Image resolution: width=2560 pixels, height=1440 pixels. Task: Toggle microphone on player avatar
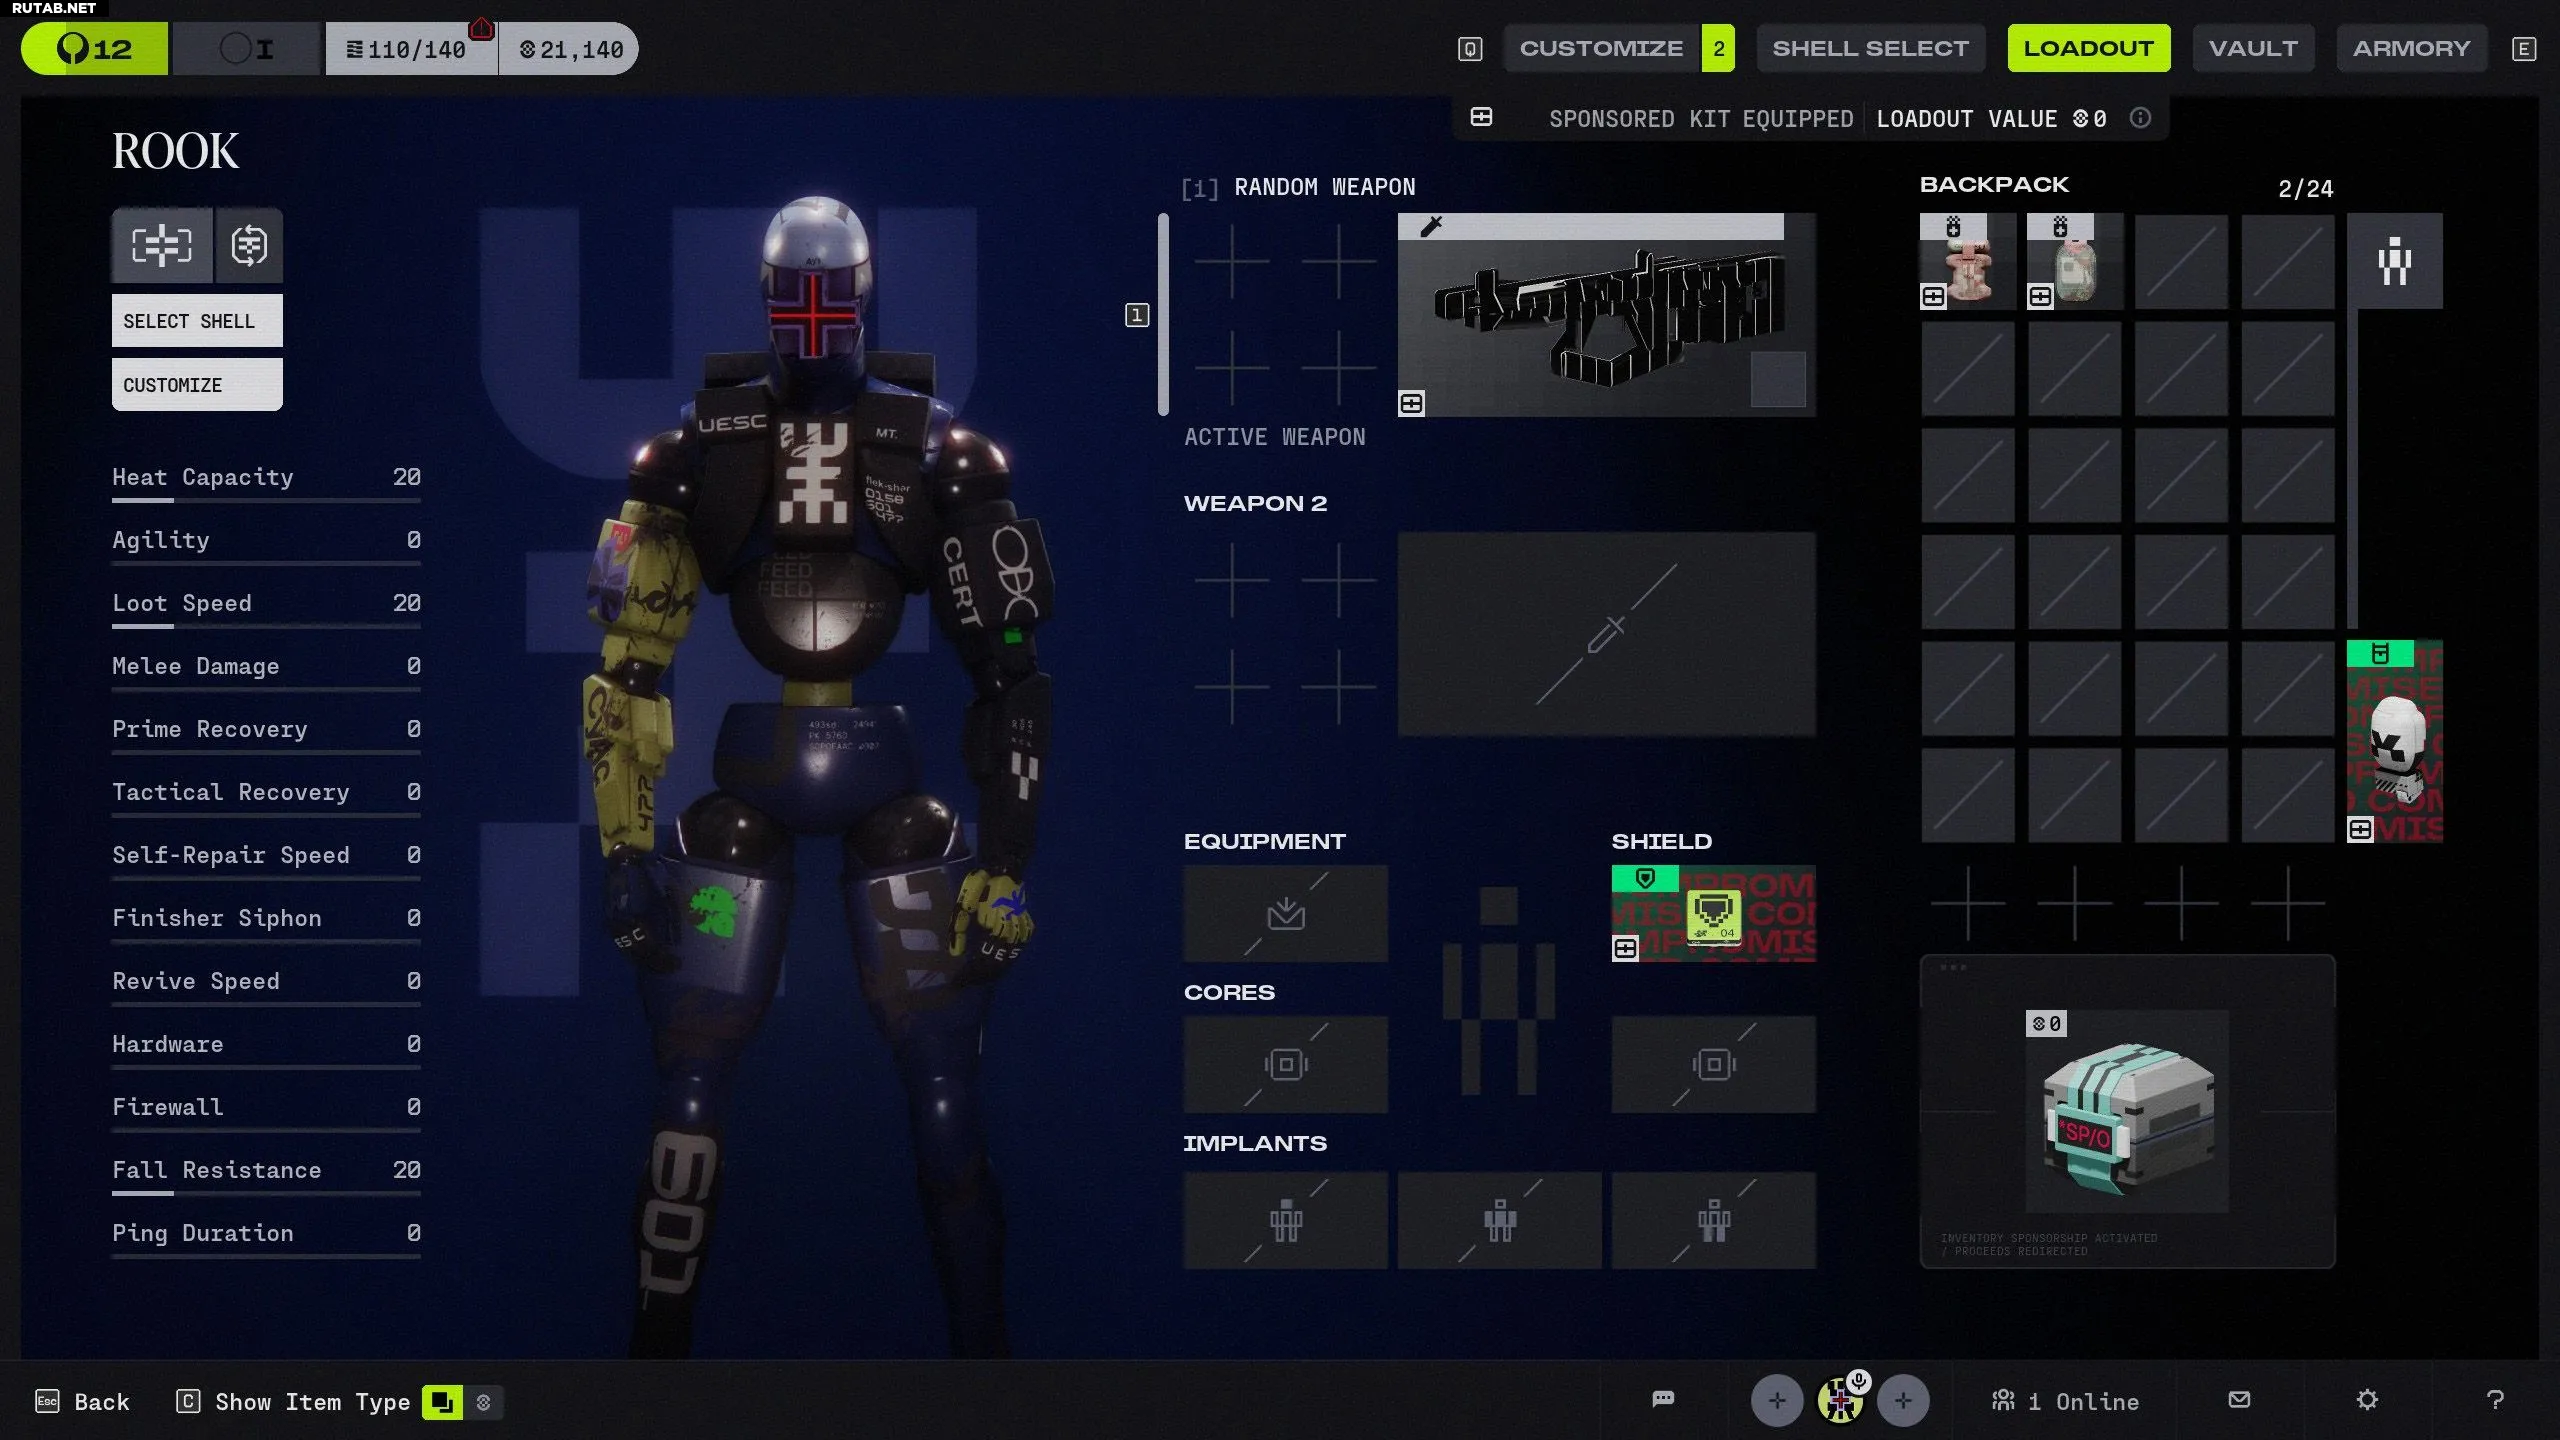pos(1859,1381)
